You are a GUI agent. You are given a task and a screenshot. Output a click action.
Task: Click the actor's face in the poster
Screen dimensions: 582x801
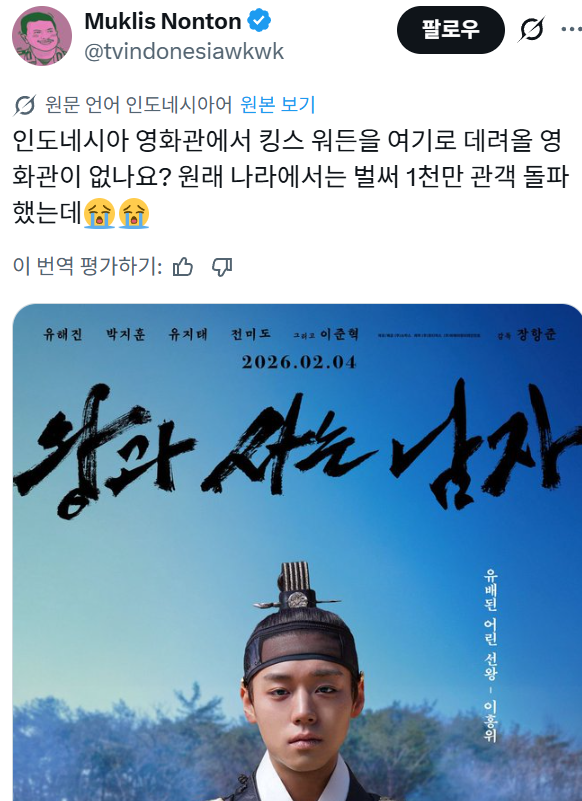[x=301, y=715]
